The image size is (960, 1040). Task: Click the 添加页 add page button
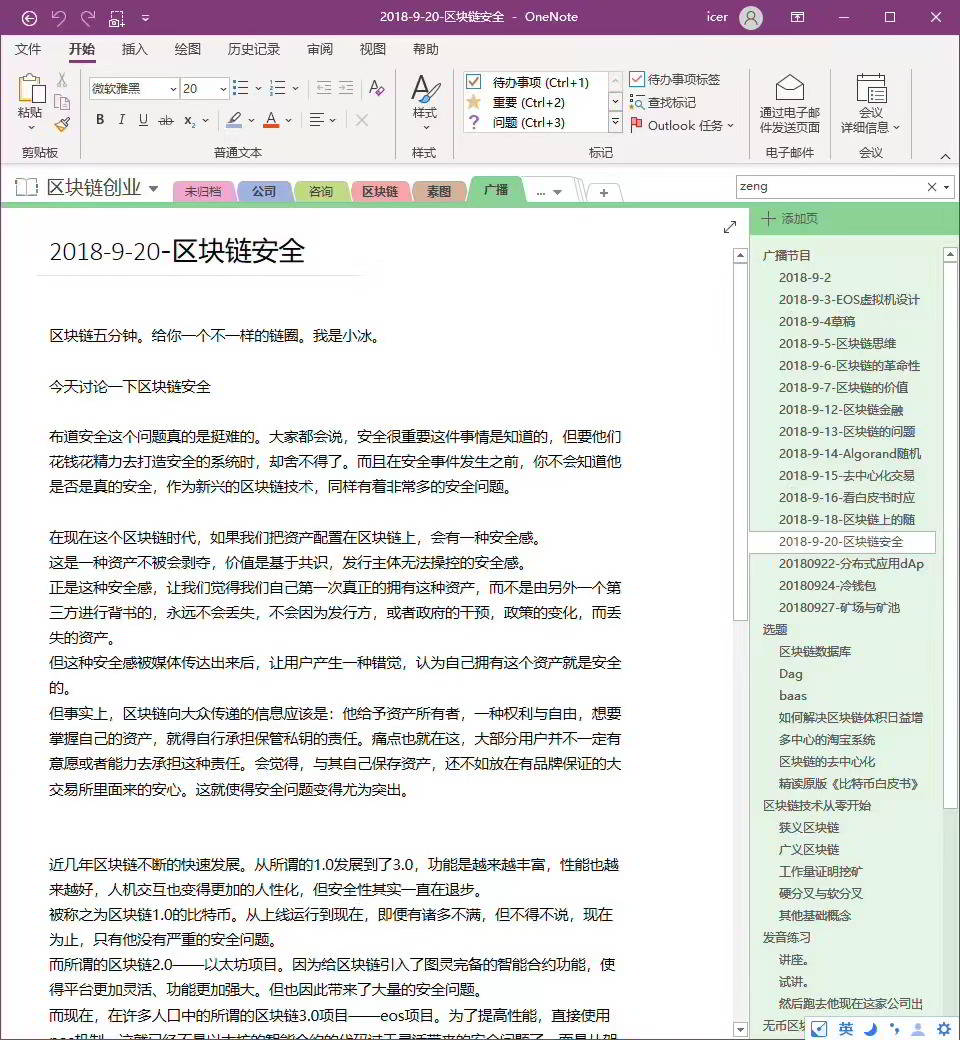(x=789, y=218)
